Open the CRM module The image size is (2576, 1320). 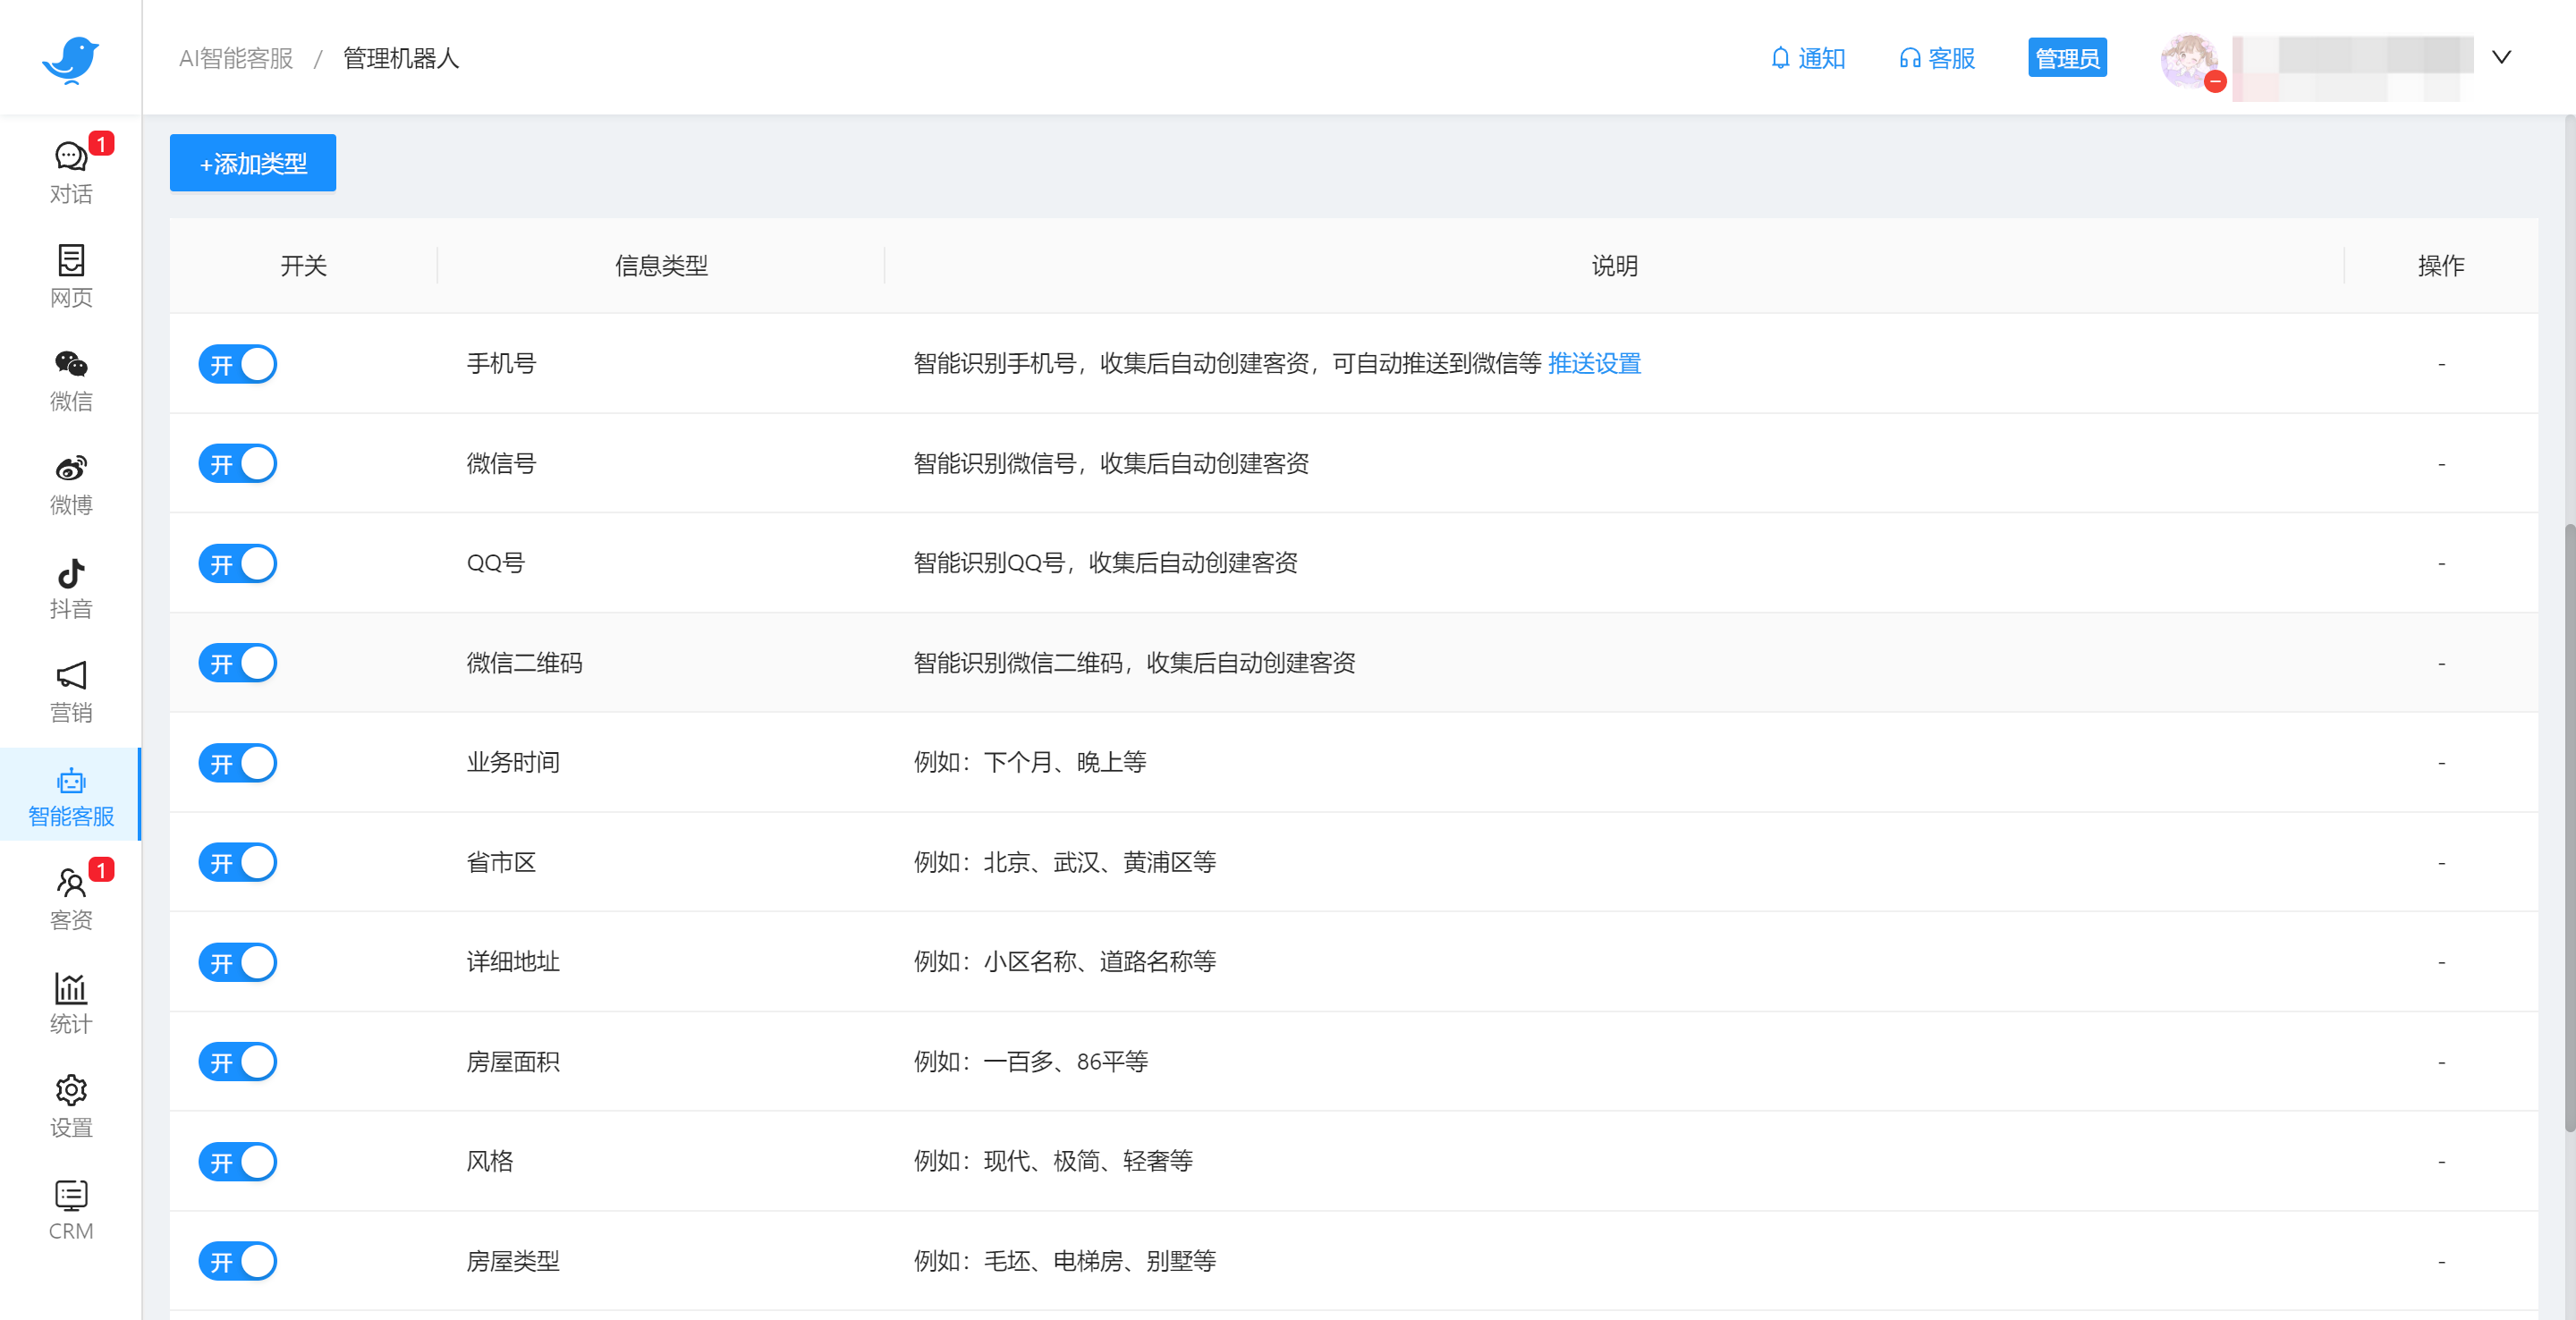click(x=70, y=1206)
